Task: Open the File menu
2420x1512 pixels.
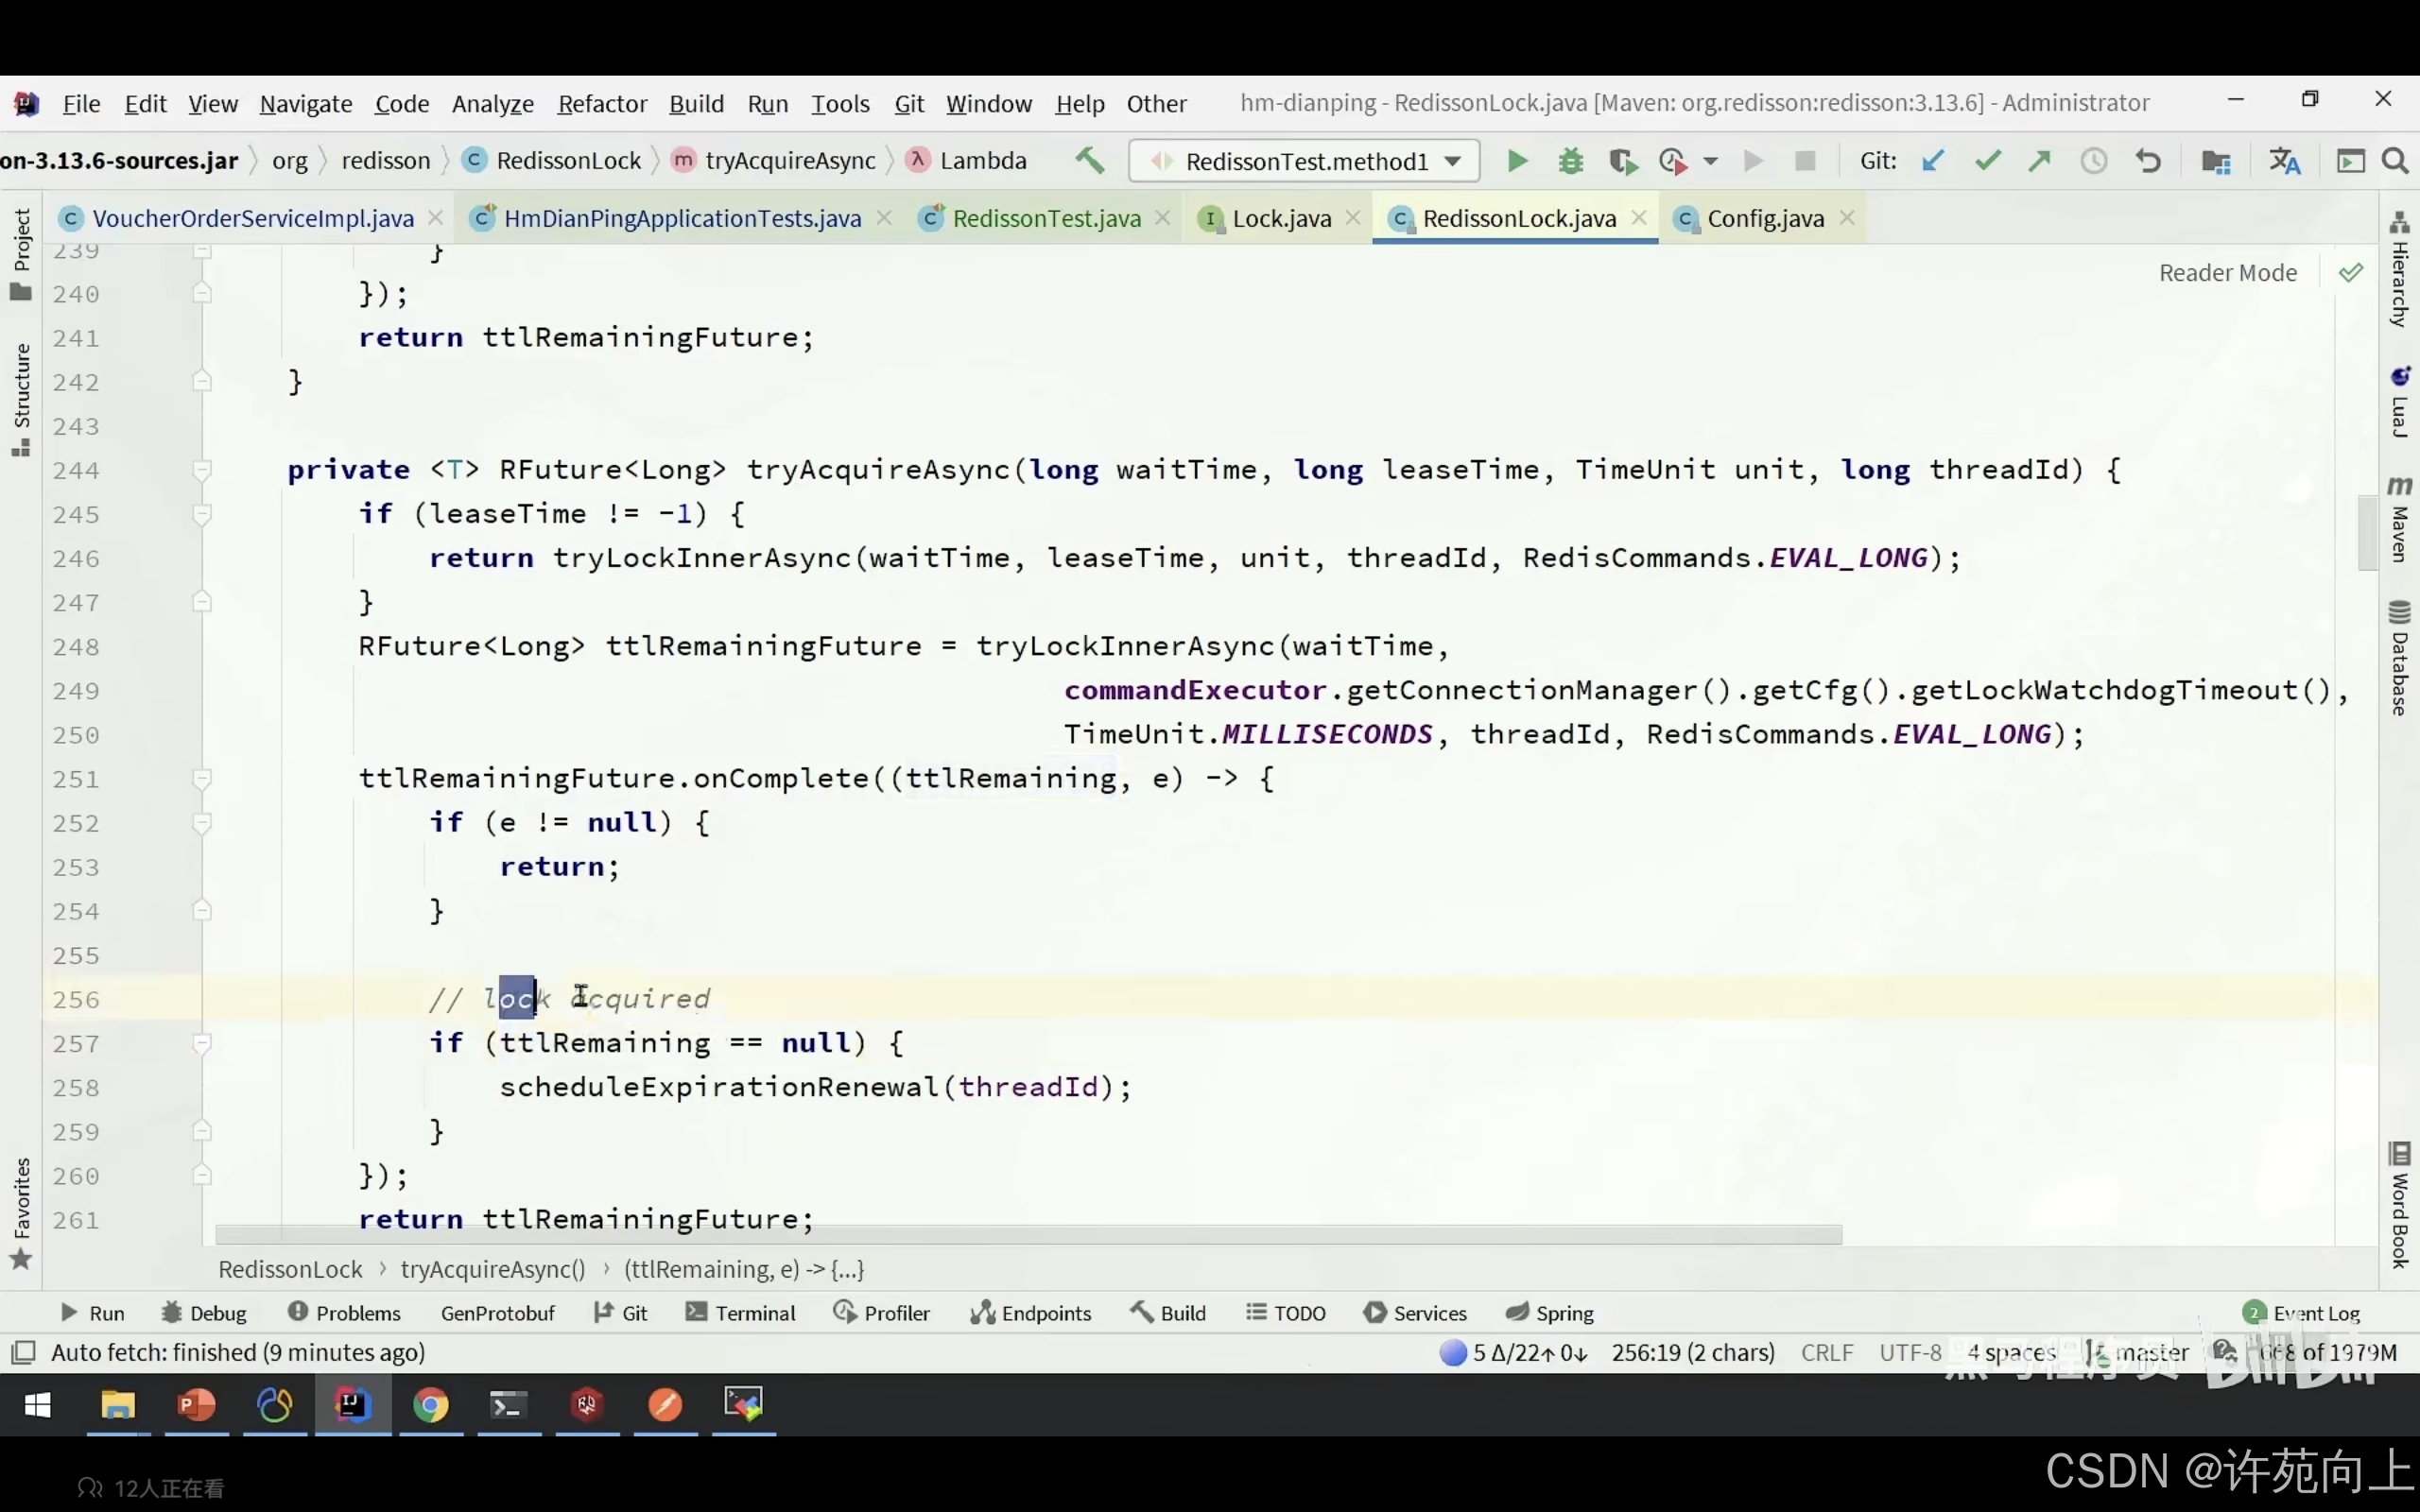Action: 81,103
